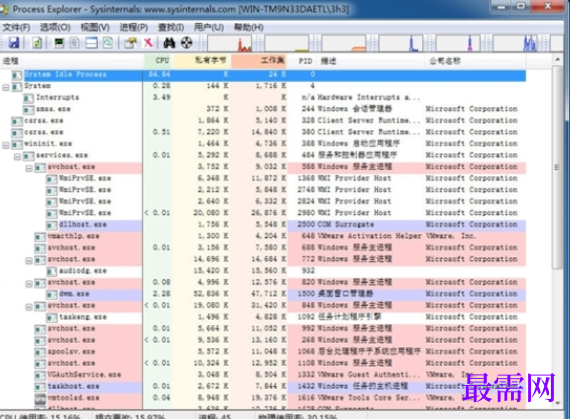Click the red X Kill Process icon
This screenshot has height=419, width=574.
tap(148, 43)
